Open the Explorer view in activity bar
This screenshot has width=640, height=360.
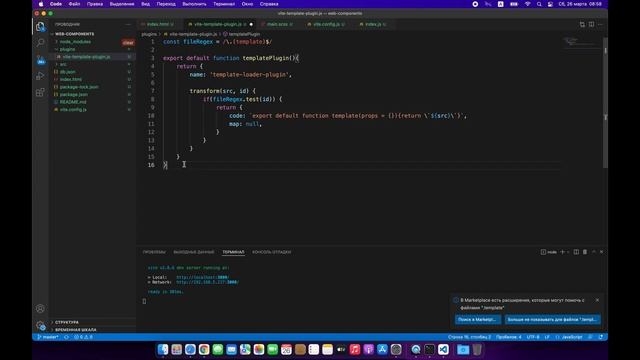tap(40, 27)
